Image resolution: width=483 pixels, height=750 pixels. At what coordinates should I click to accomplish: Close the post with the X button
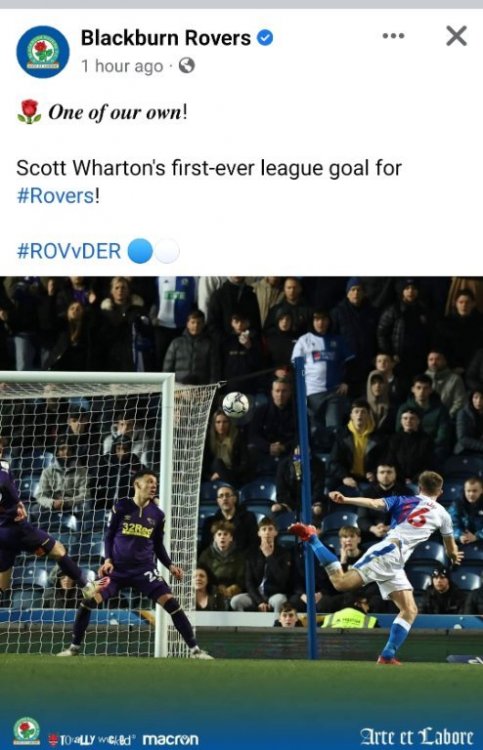456,36
